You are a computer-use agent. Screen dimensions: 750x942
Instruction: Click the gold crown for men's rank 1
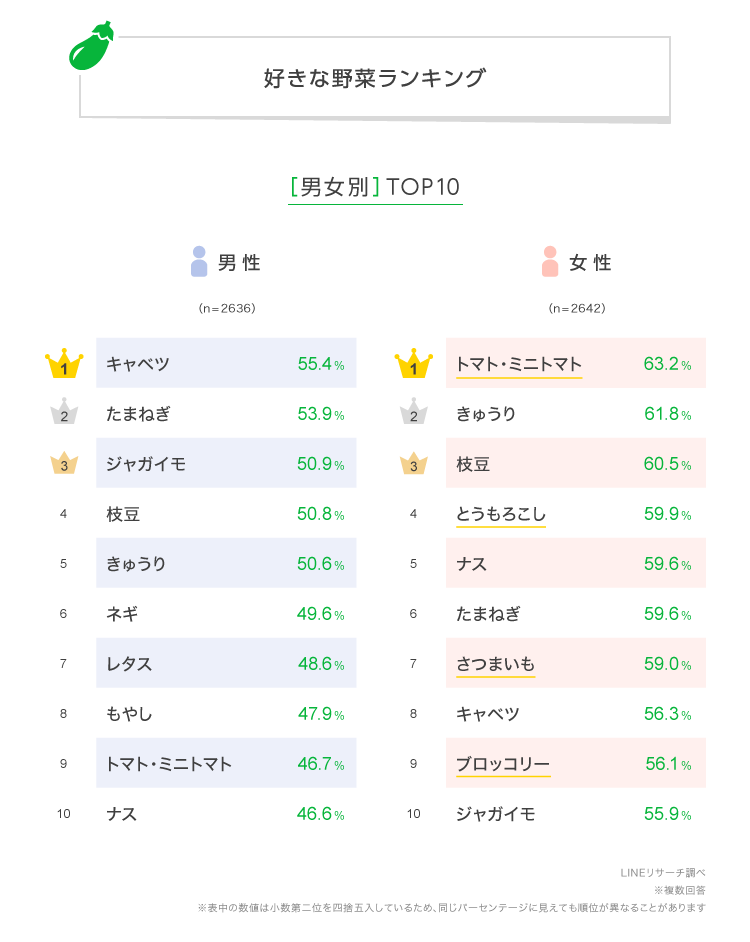[64, 365]
